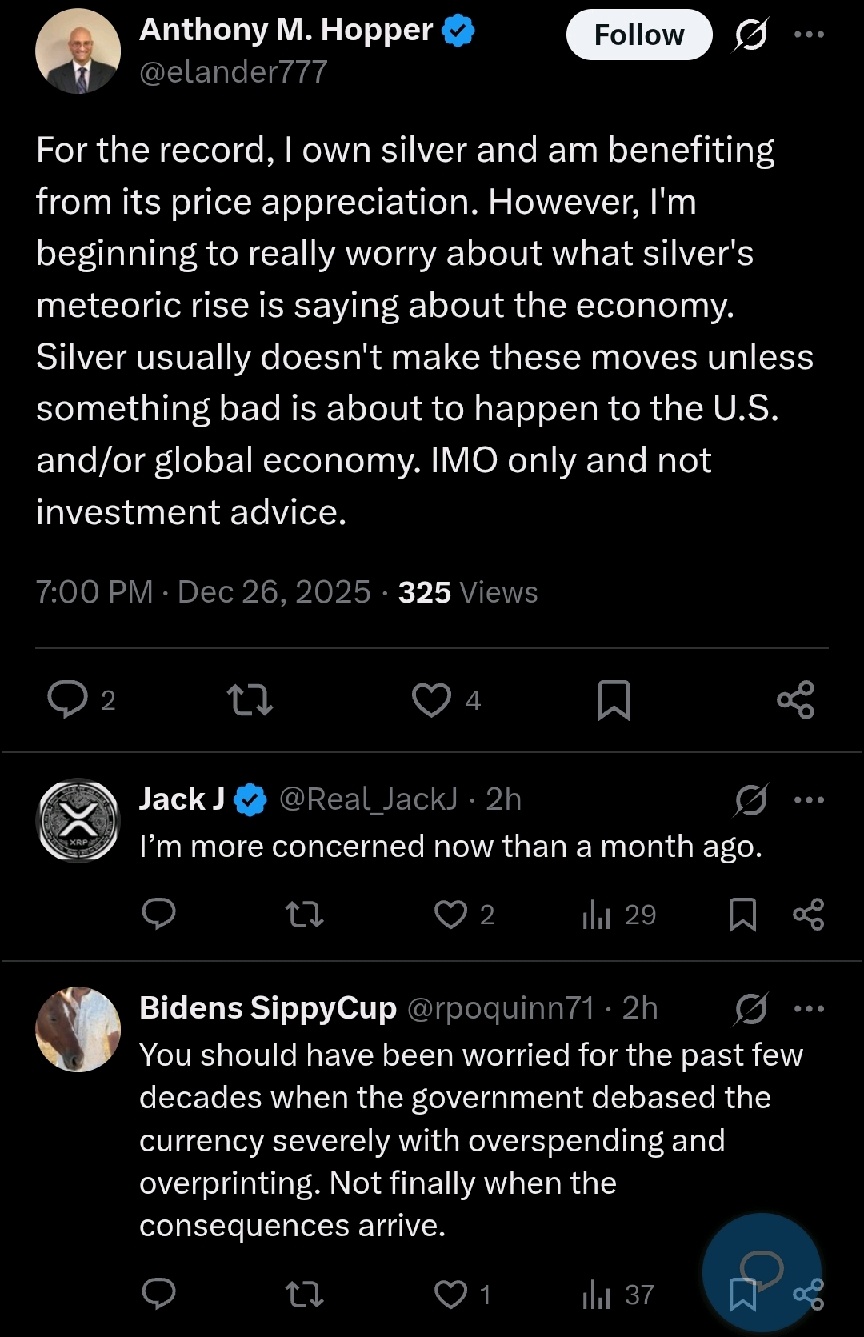Bookmark the main silver post

coord(613,700)
